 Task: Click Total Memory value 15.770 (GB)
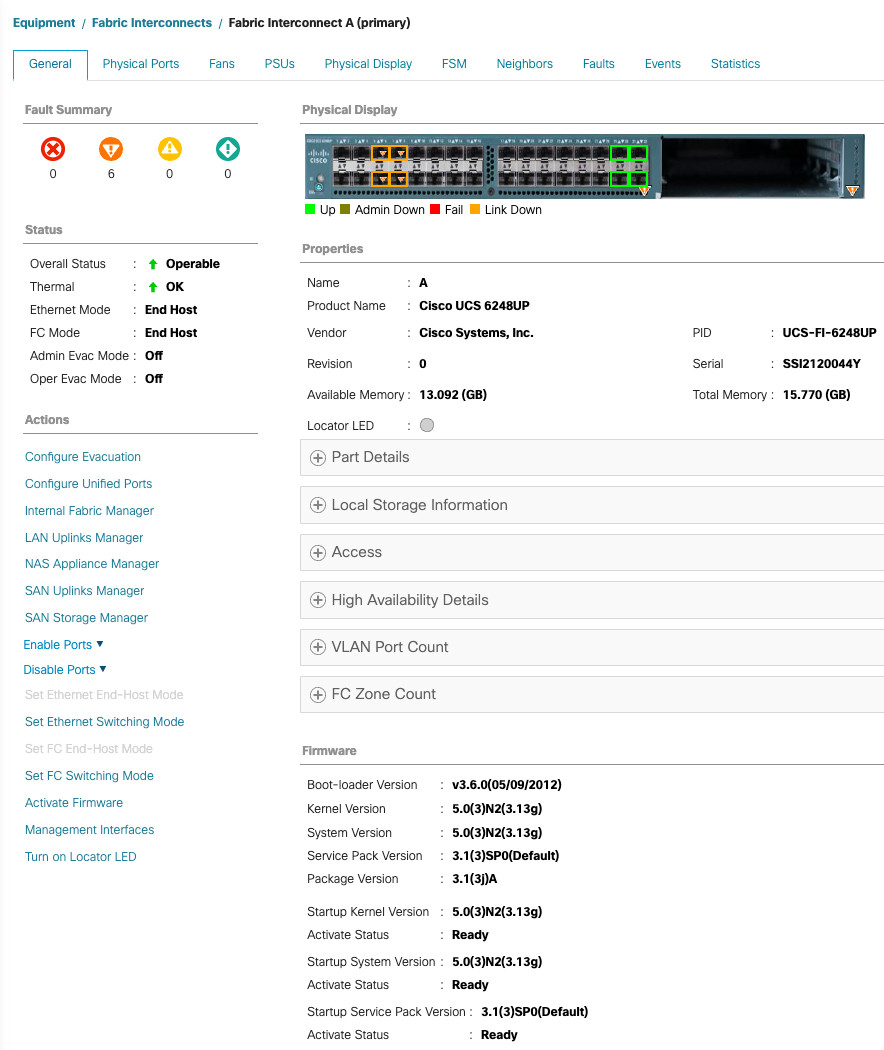click(x=816, y=394)
